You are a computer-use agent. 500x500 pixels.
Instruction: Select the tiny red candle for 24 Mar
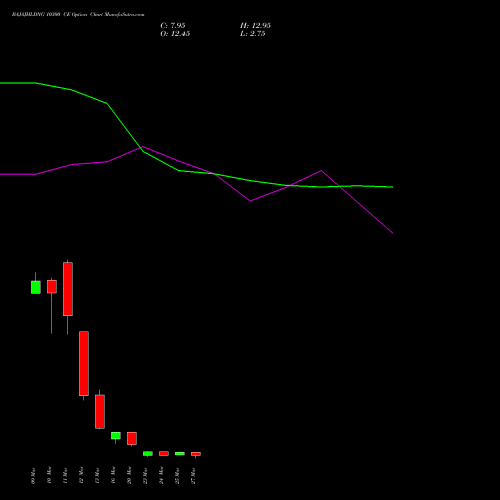tap(164, 453)
